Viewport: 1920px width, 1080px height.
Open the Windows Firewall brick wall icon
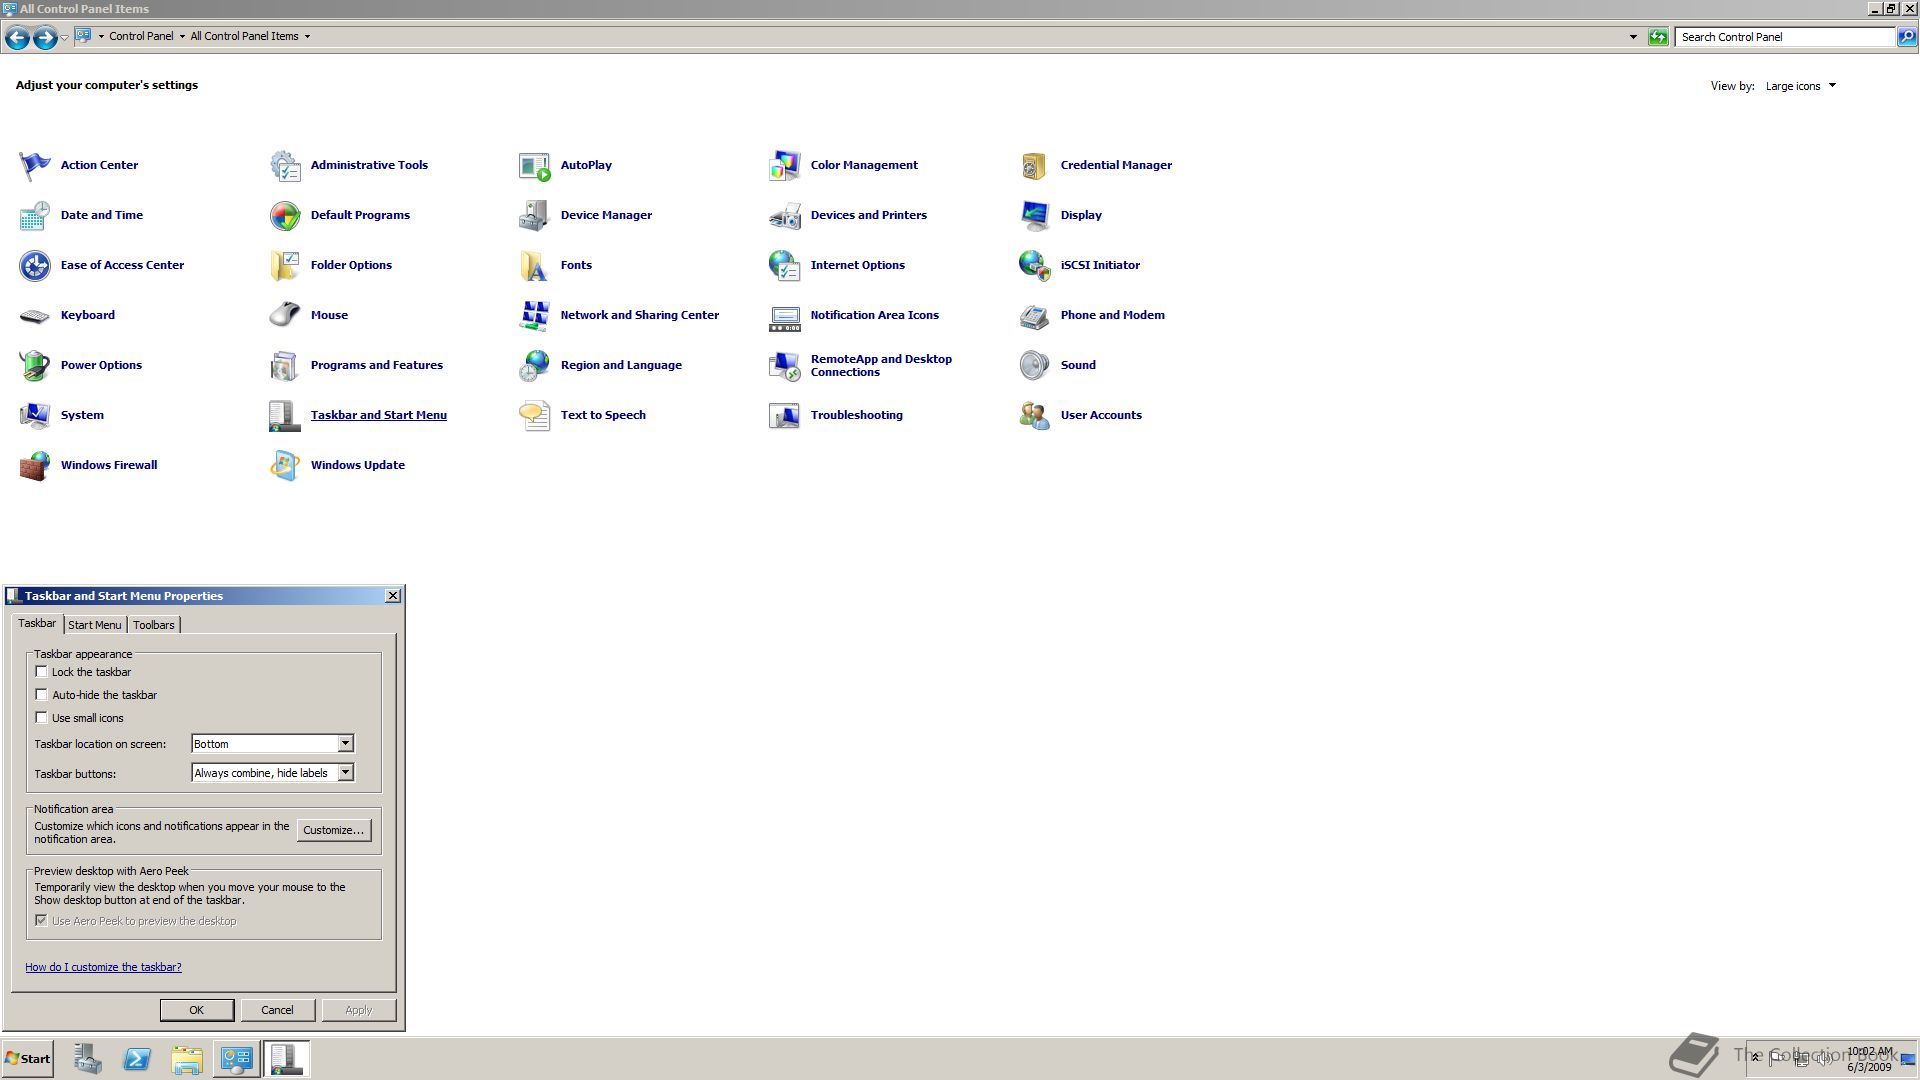pos(35,465)
